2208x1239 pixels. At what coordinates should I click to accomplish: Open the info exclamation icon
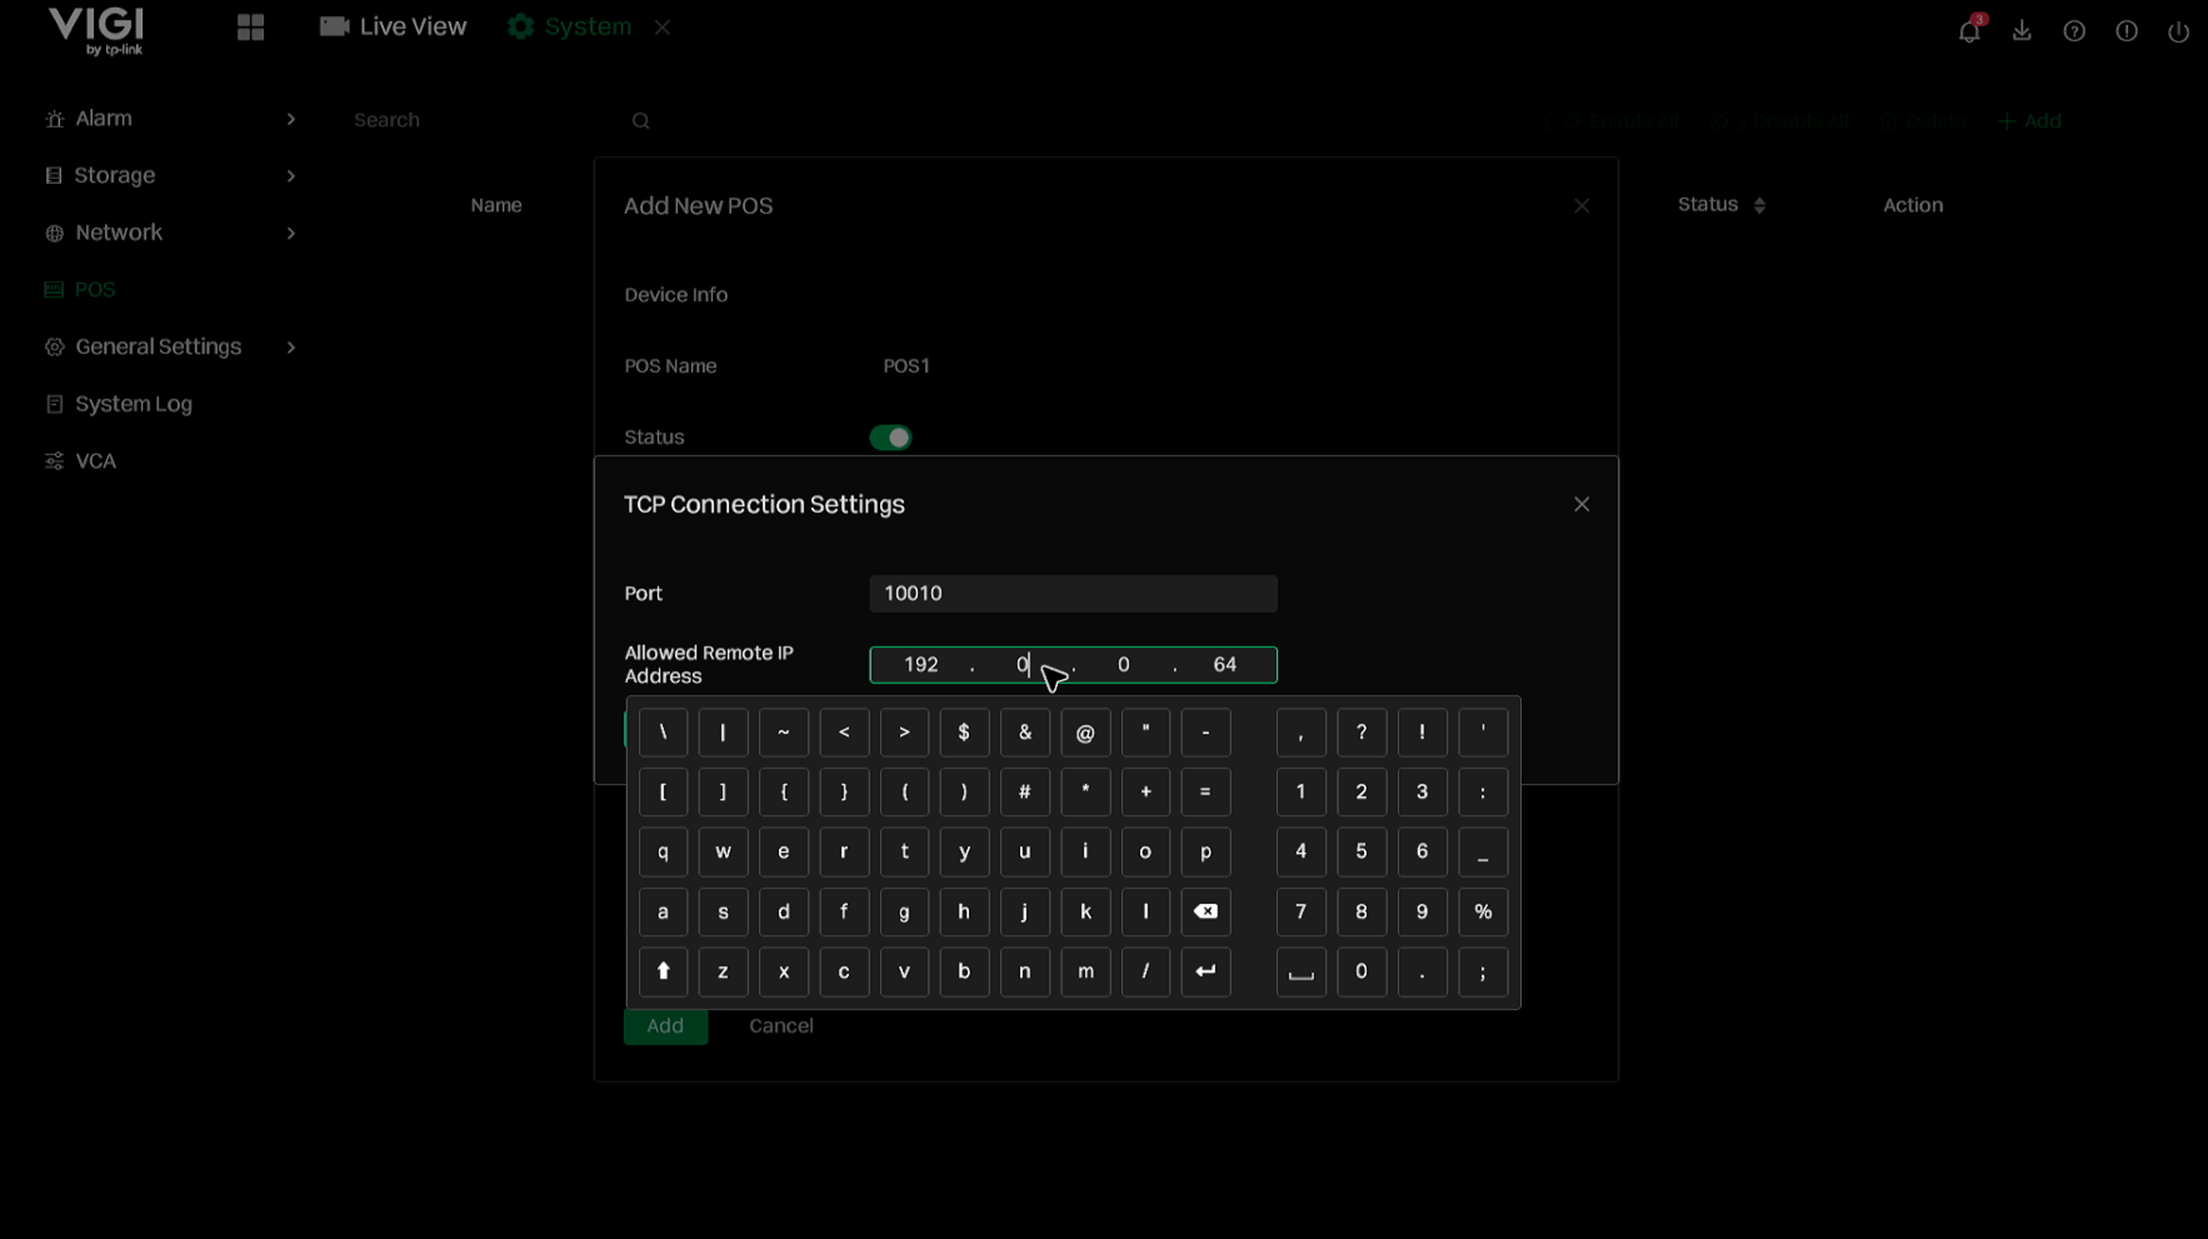2126,31
